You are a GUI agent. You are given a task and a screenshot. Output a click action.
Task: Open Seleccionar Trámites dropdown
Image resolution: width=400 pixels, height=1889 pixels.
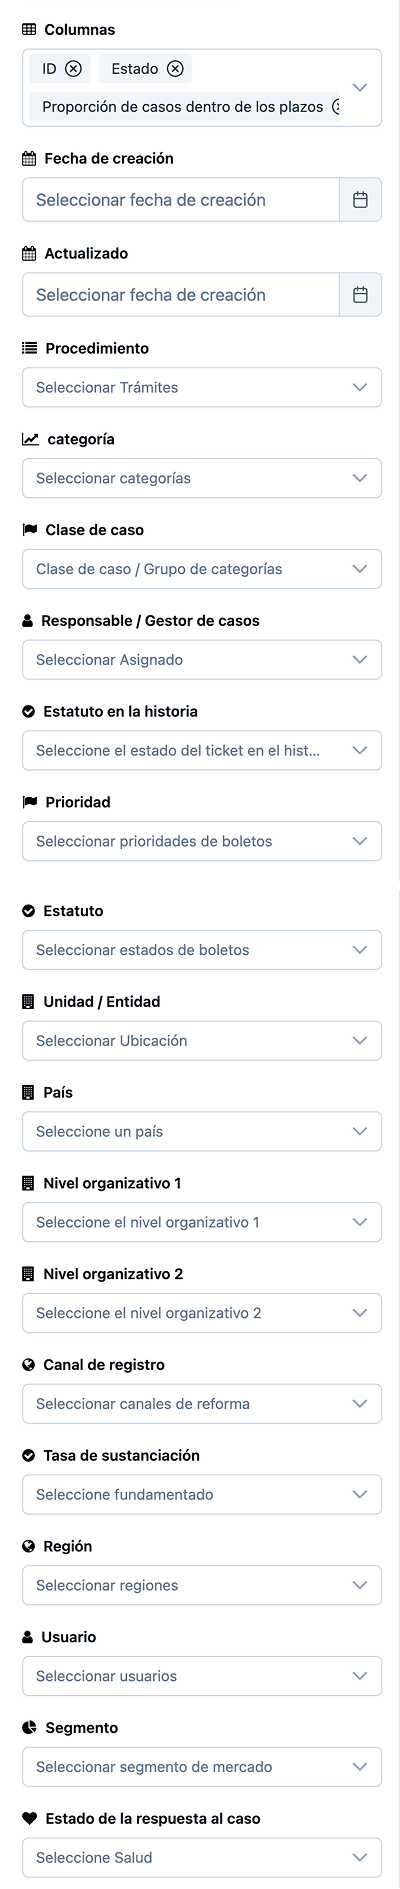pyautogui.click(x=202, y=388)
